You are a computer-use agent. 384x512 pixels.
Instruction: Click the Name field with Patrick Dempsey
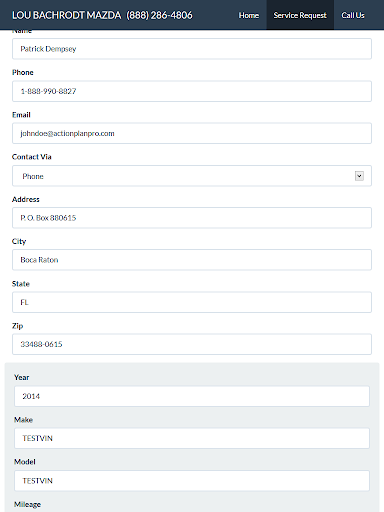coord(192,49)
